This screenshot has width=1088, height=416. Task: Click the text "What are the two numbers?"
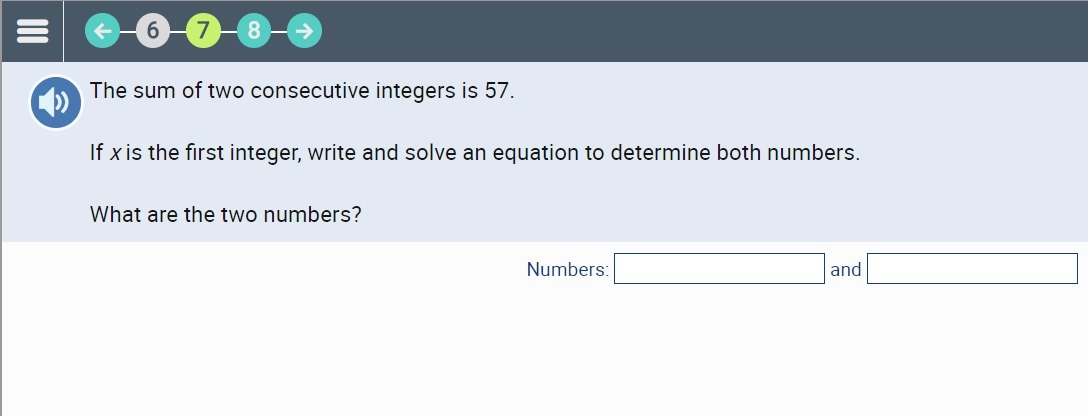tap(226, 214)
